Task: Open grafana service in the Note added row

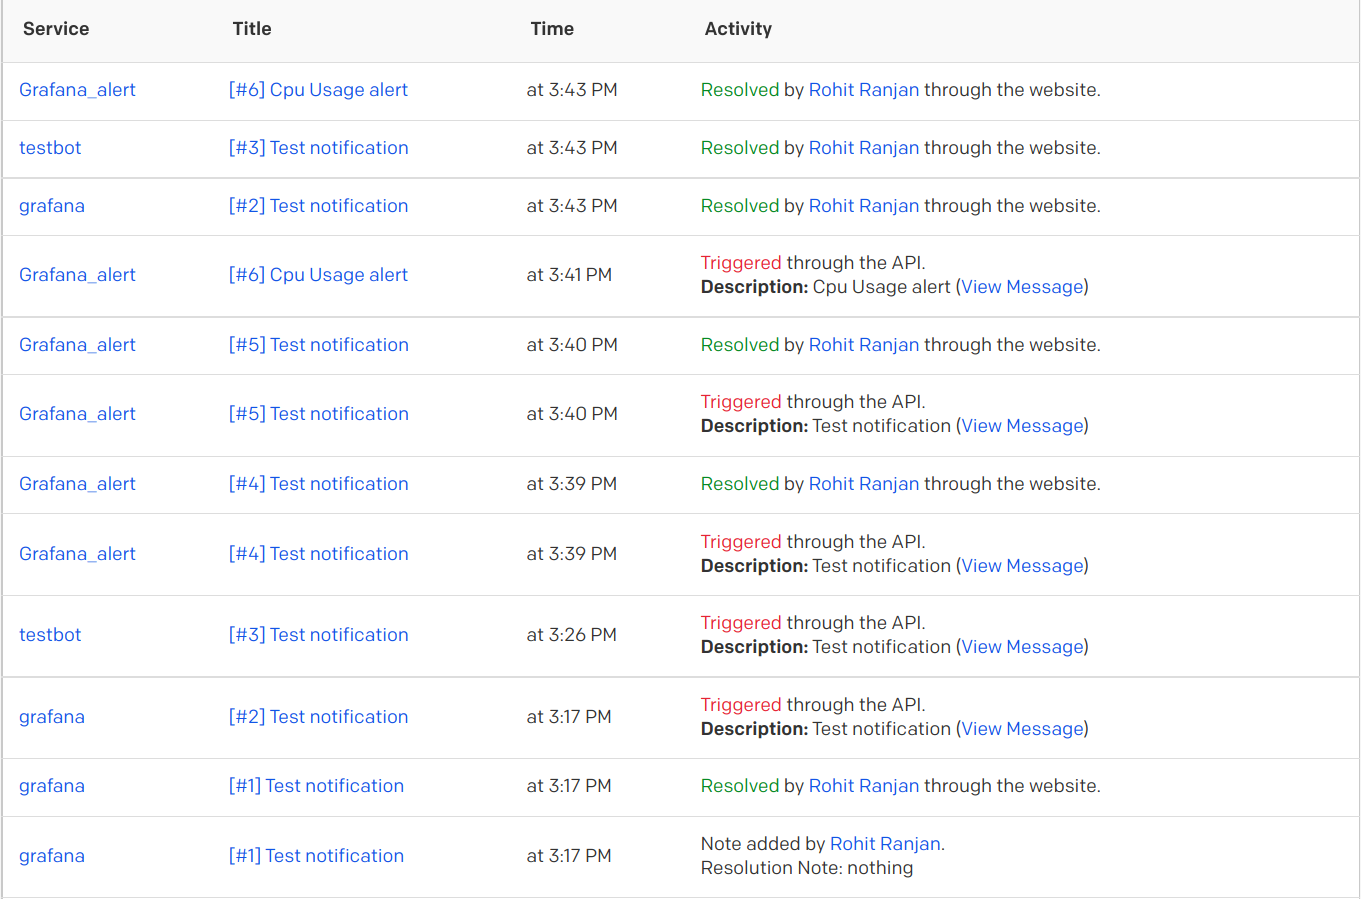Action: 52,856
